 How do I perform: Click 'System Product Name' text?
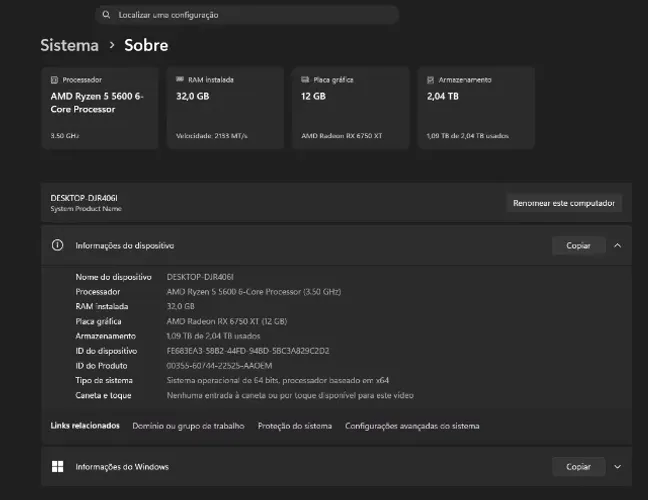(86, 209)
